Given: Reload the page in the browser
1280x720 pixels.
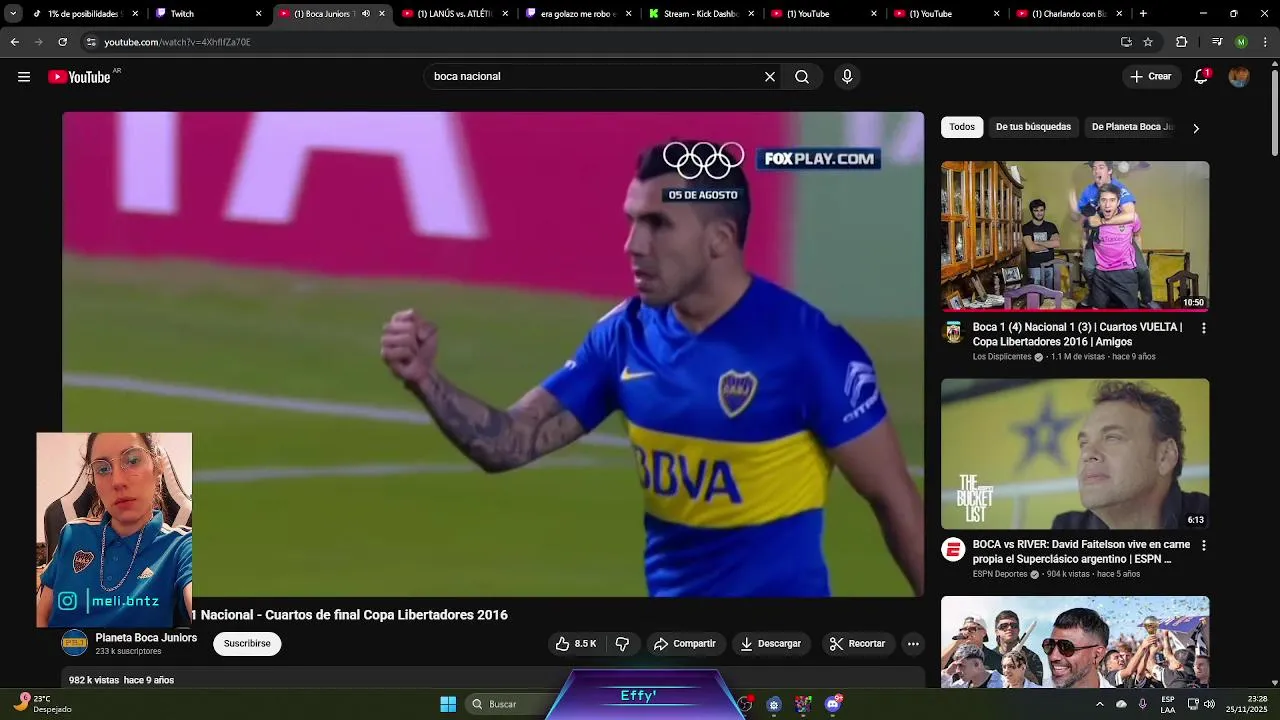Looking at the screenshot, I should click(x=62, y=42).
